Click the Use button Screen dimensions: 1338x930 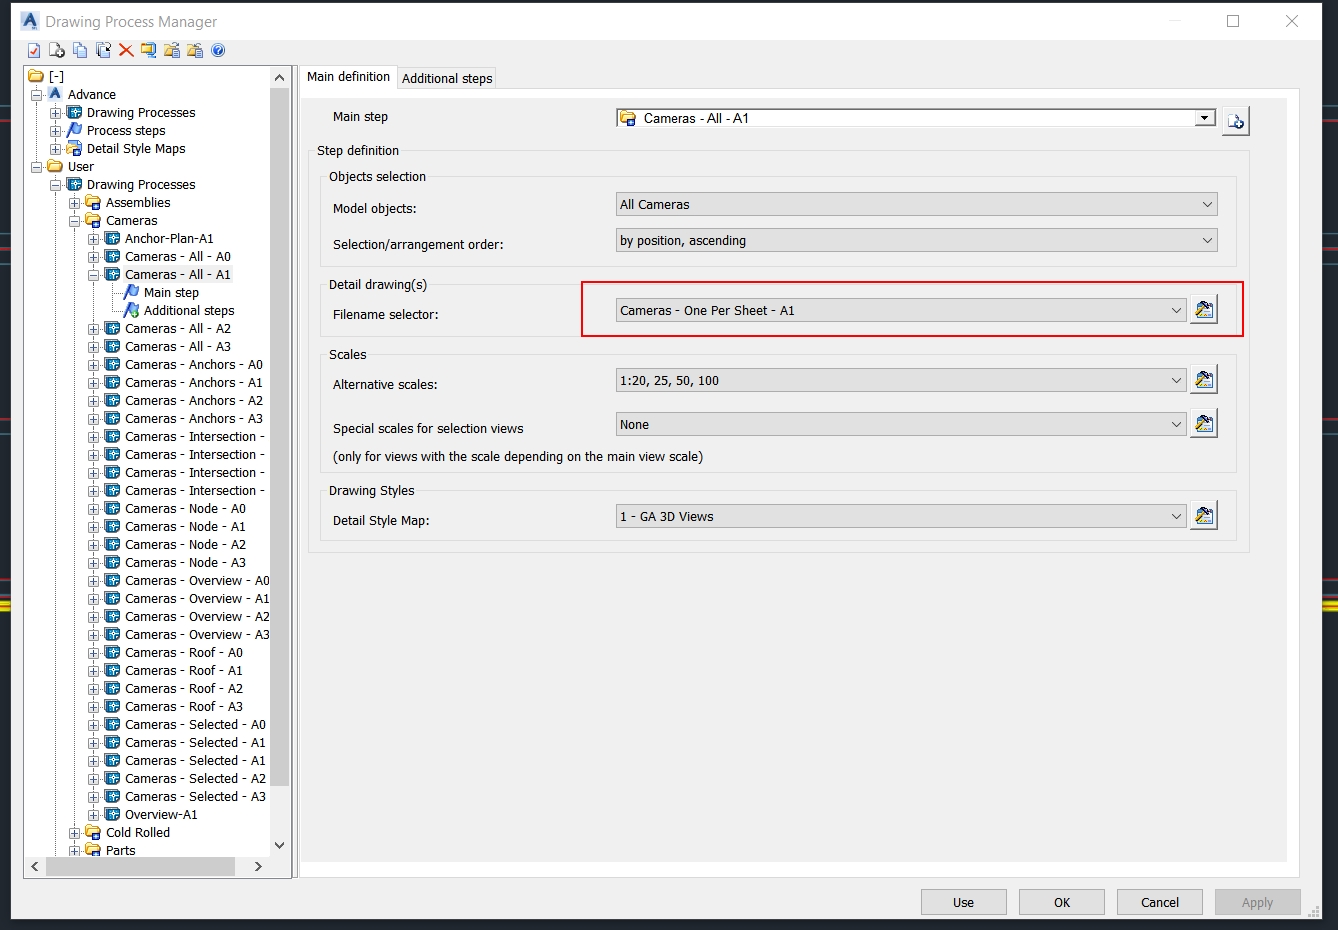click(x=963, y=901)
